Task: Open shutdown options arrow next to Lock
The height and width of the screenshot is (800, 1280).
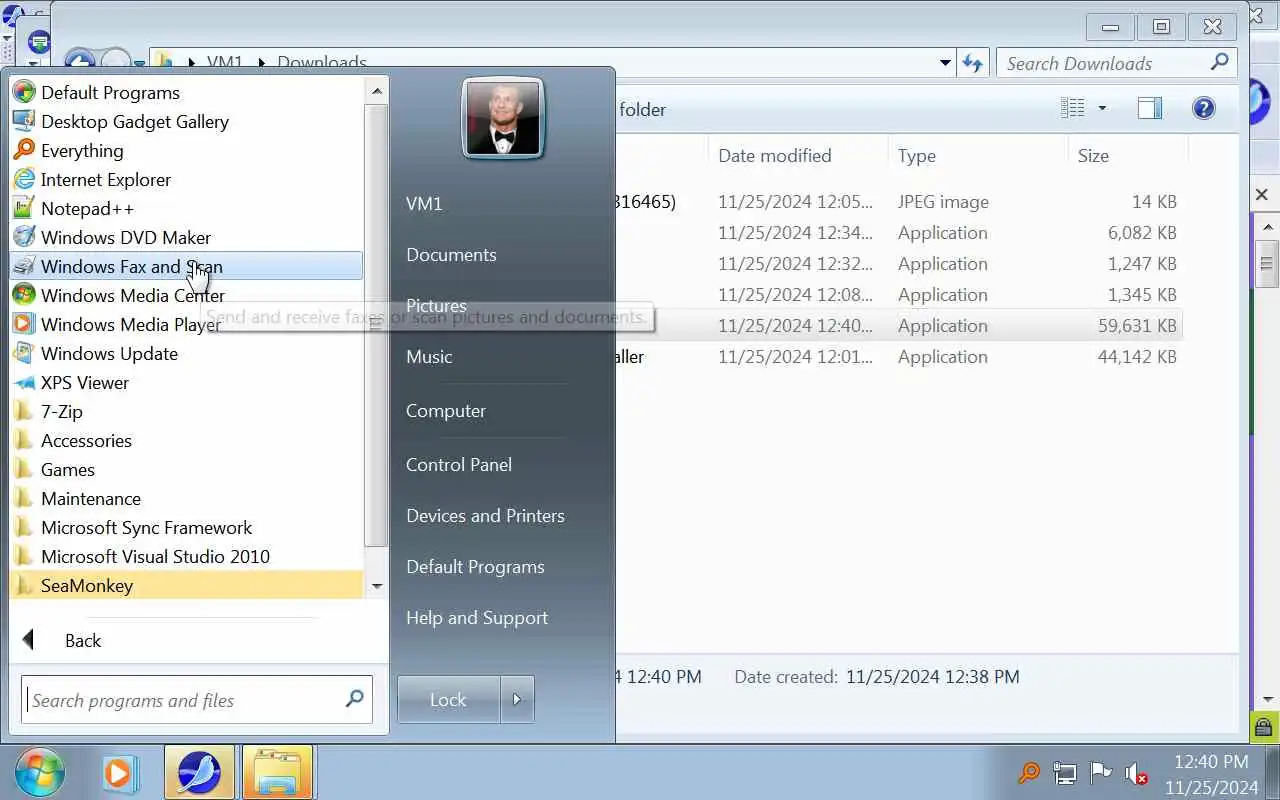Action: pyautogui.click(x=517, y=699)
